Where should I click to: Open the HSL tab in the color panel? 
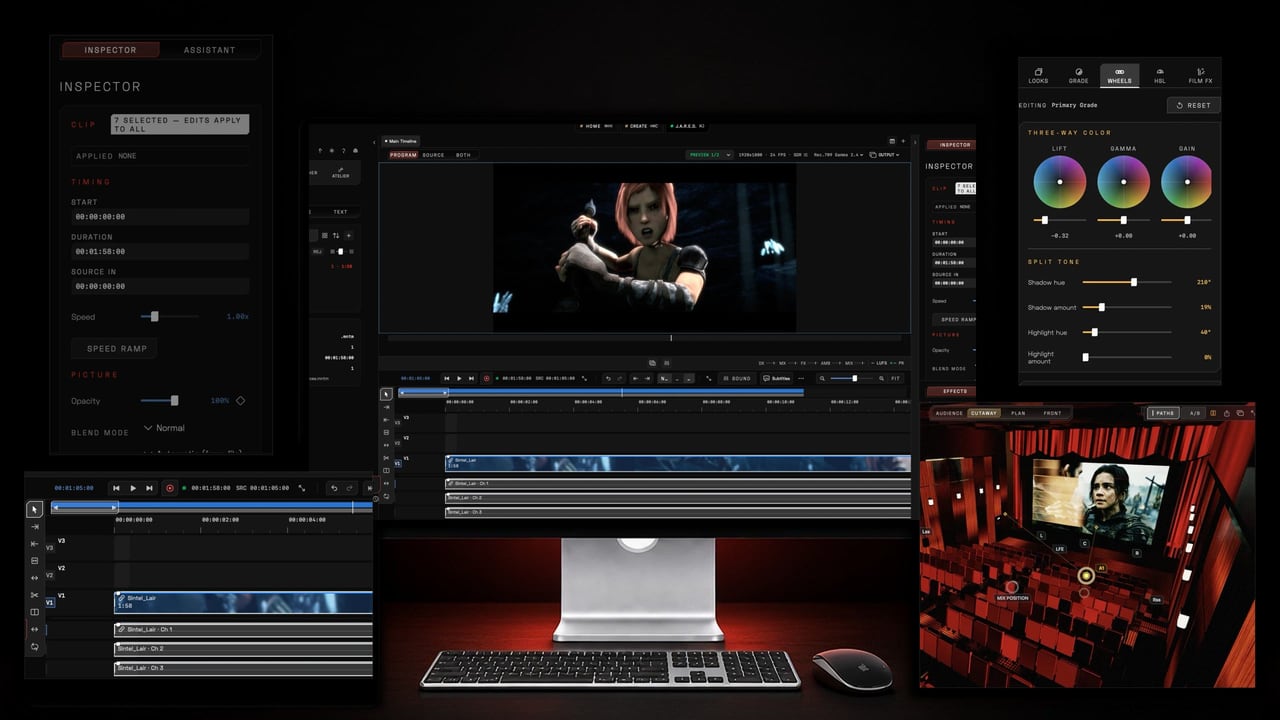click(x=1160, y=76)
